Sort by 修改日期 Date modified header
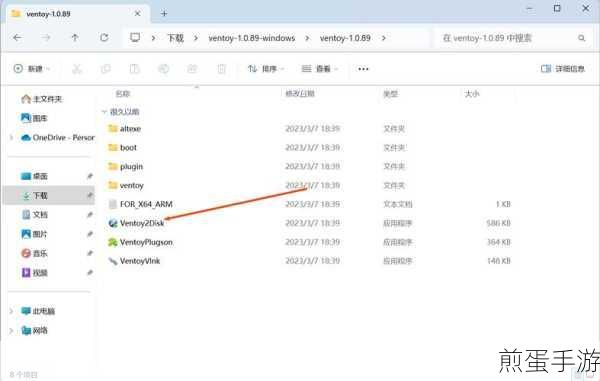The height and width of the screenshot is (381, 600). click(300, 94)
